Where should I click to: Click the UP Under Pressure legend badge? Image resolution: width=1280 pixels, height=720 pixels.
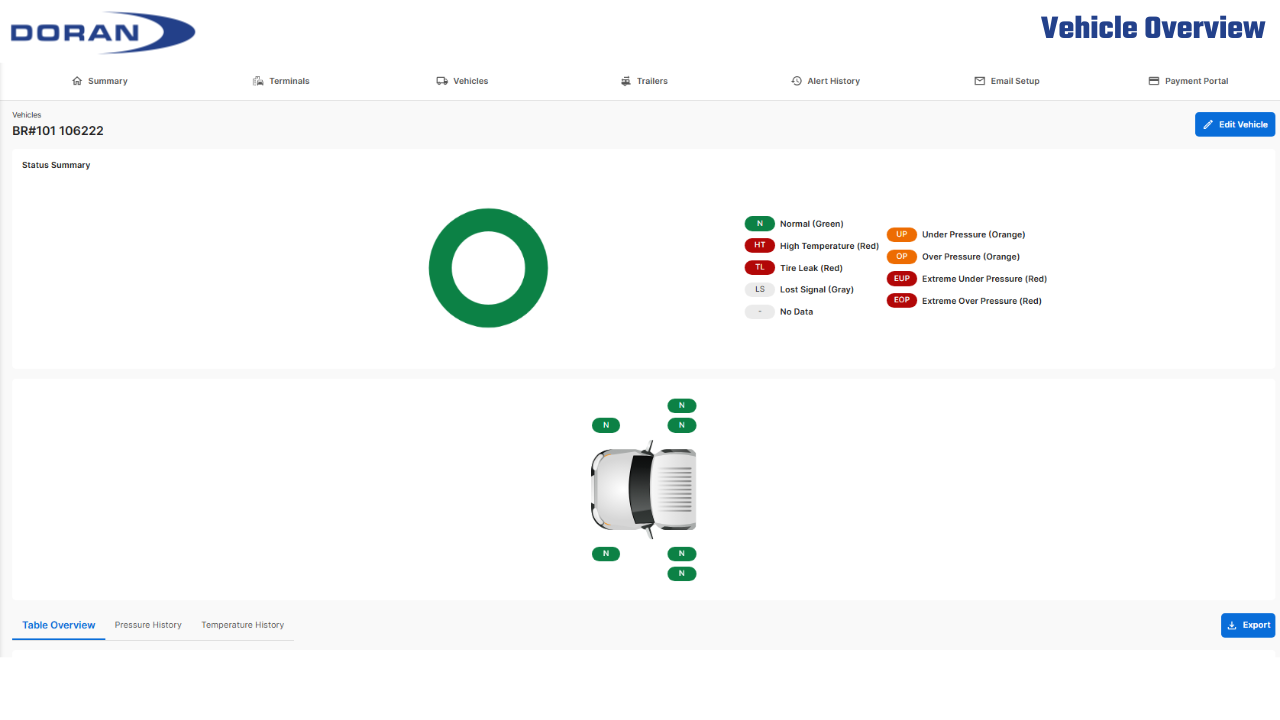[x=902, y=235]
